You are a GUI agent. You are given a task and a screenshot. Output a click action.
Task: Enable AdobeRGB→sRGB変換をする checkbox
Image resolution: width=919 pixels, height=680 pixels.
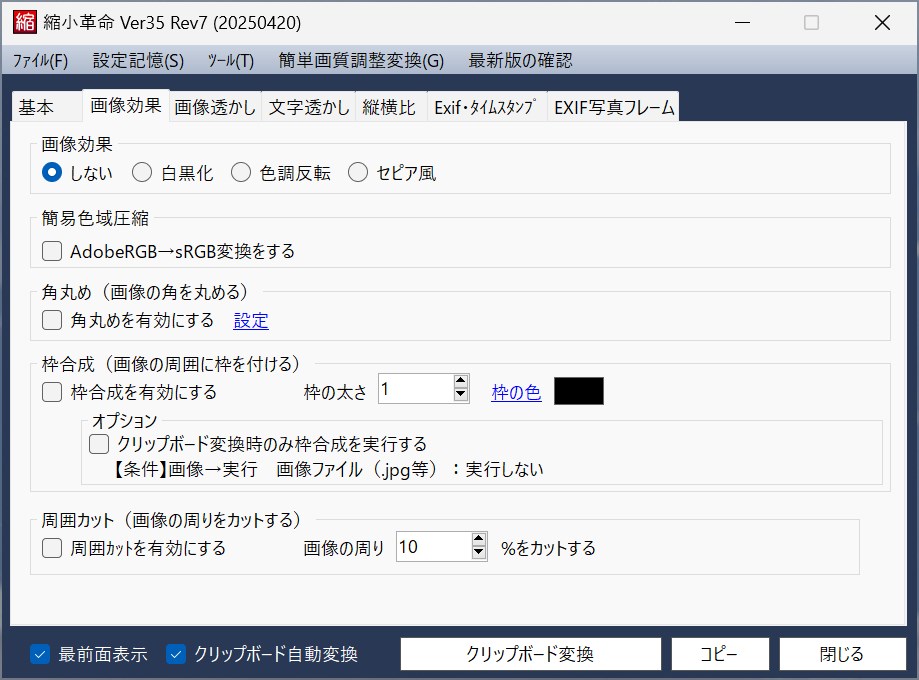(52, 251)
